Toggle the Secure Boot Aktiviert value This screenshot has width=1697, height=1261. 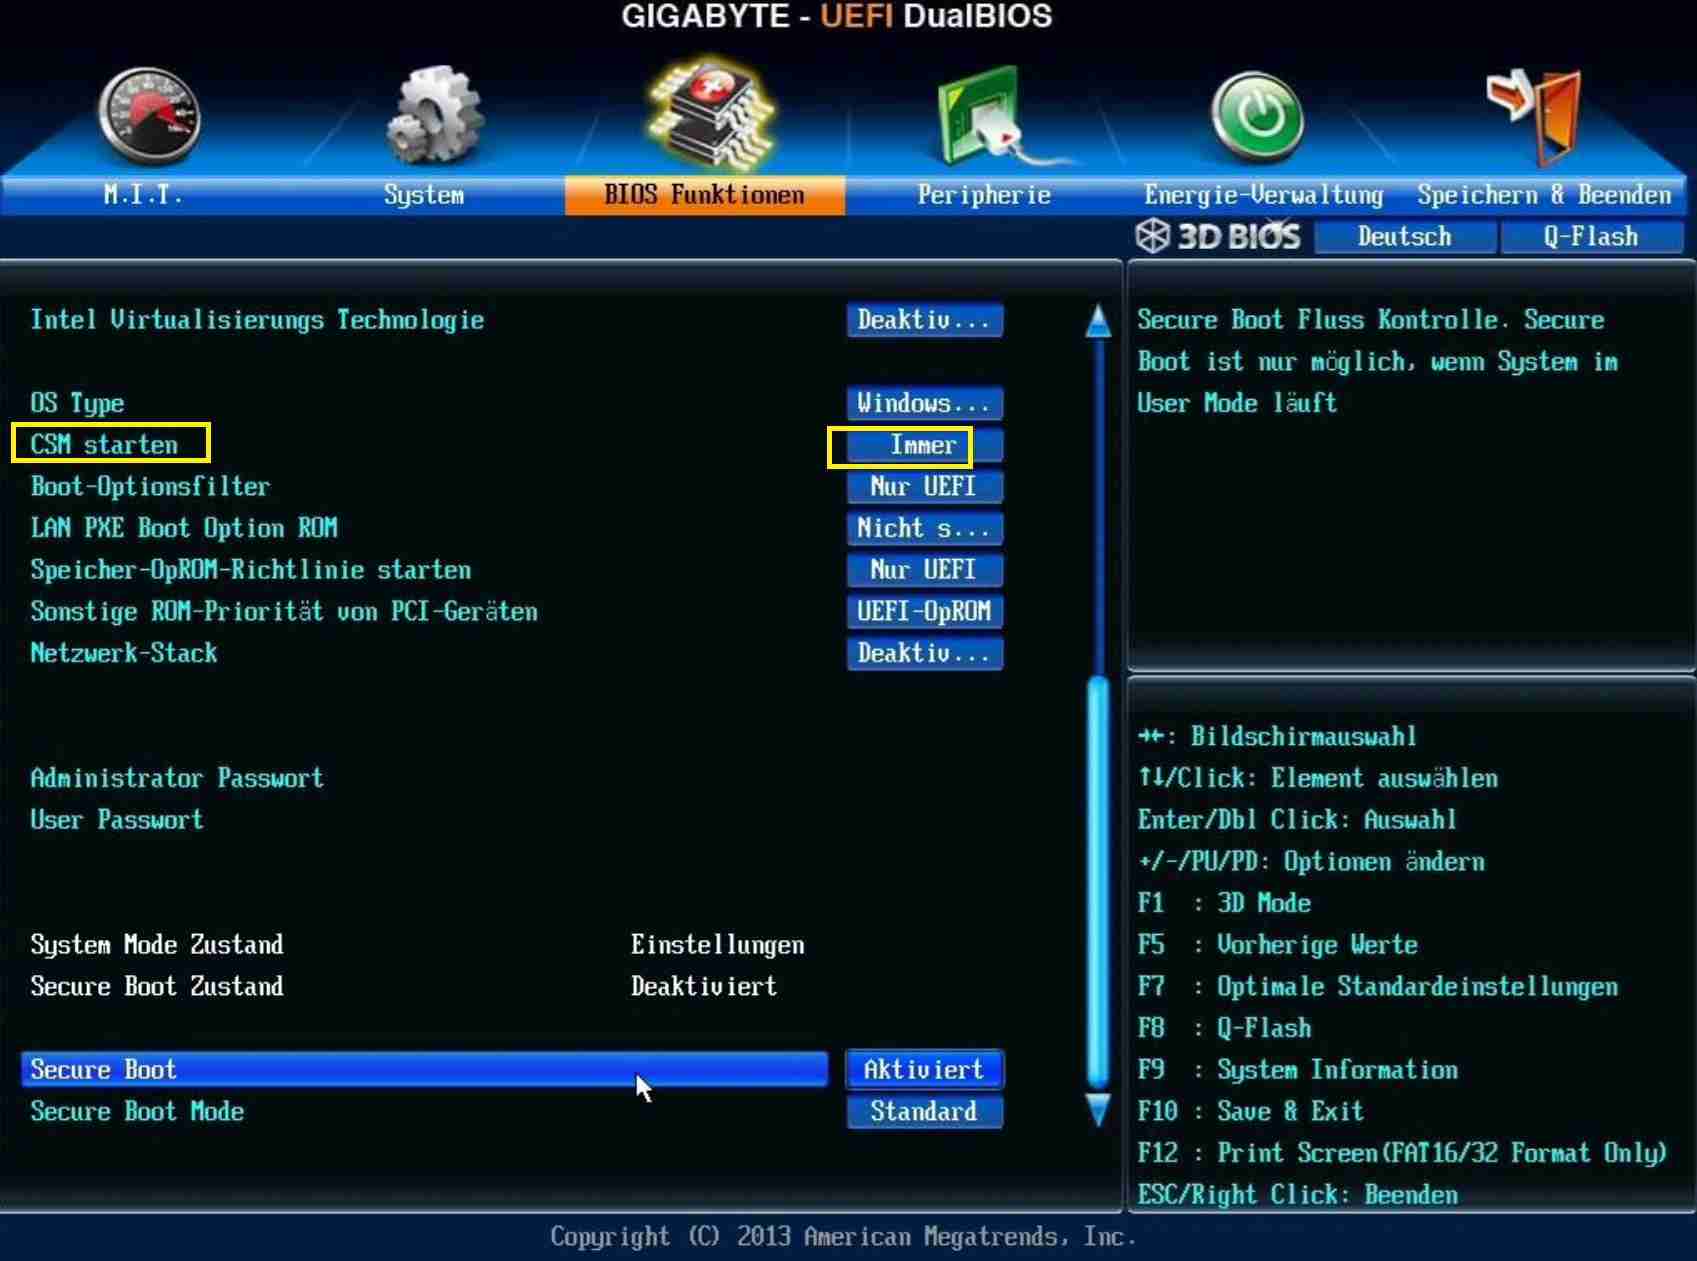pos(924,1069)
